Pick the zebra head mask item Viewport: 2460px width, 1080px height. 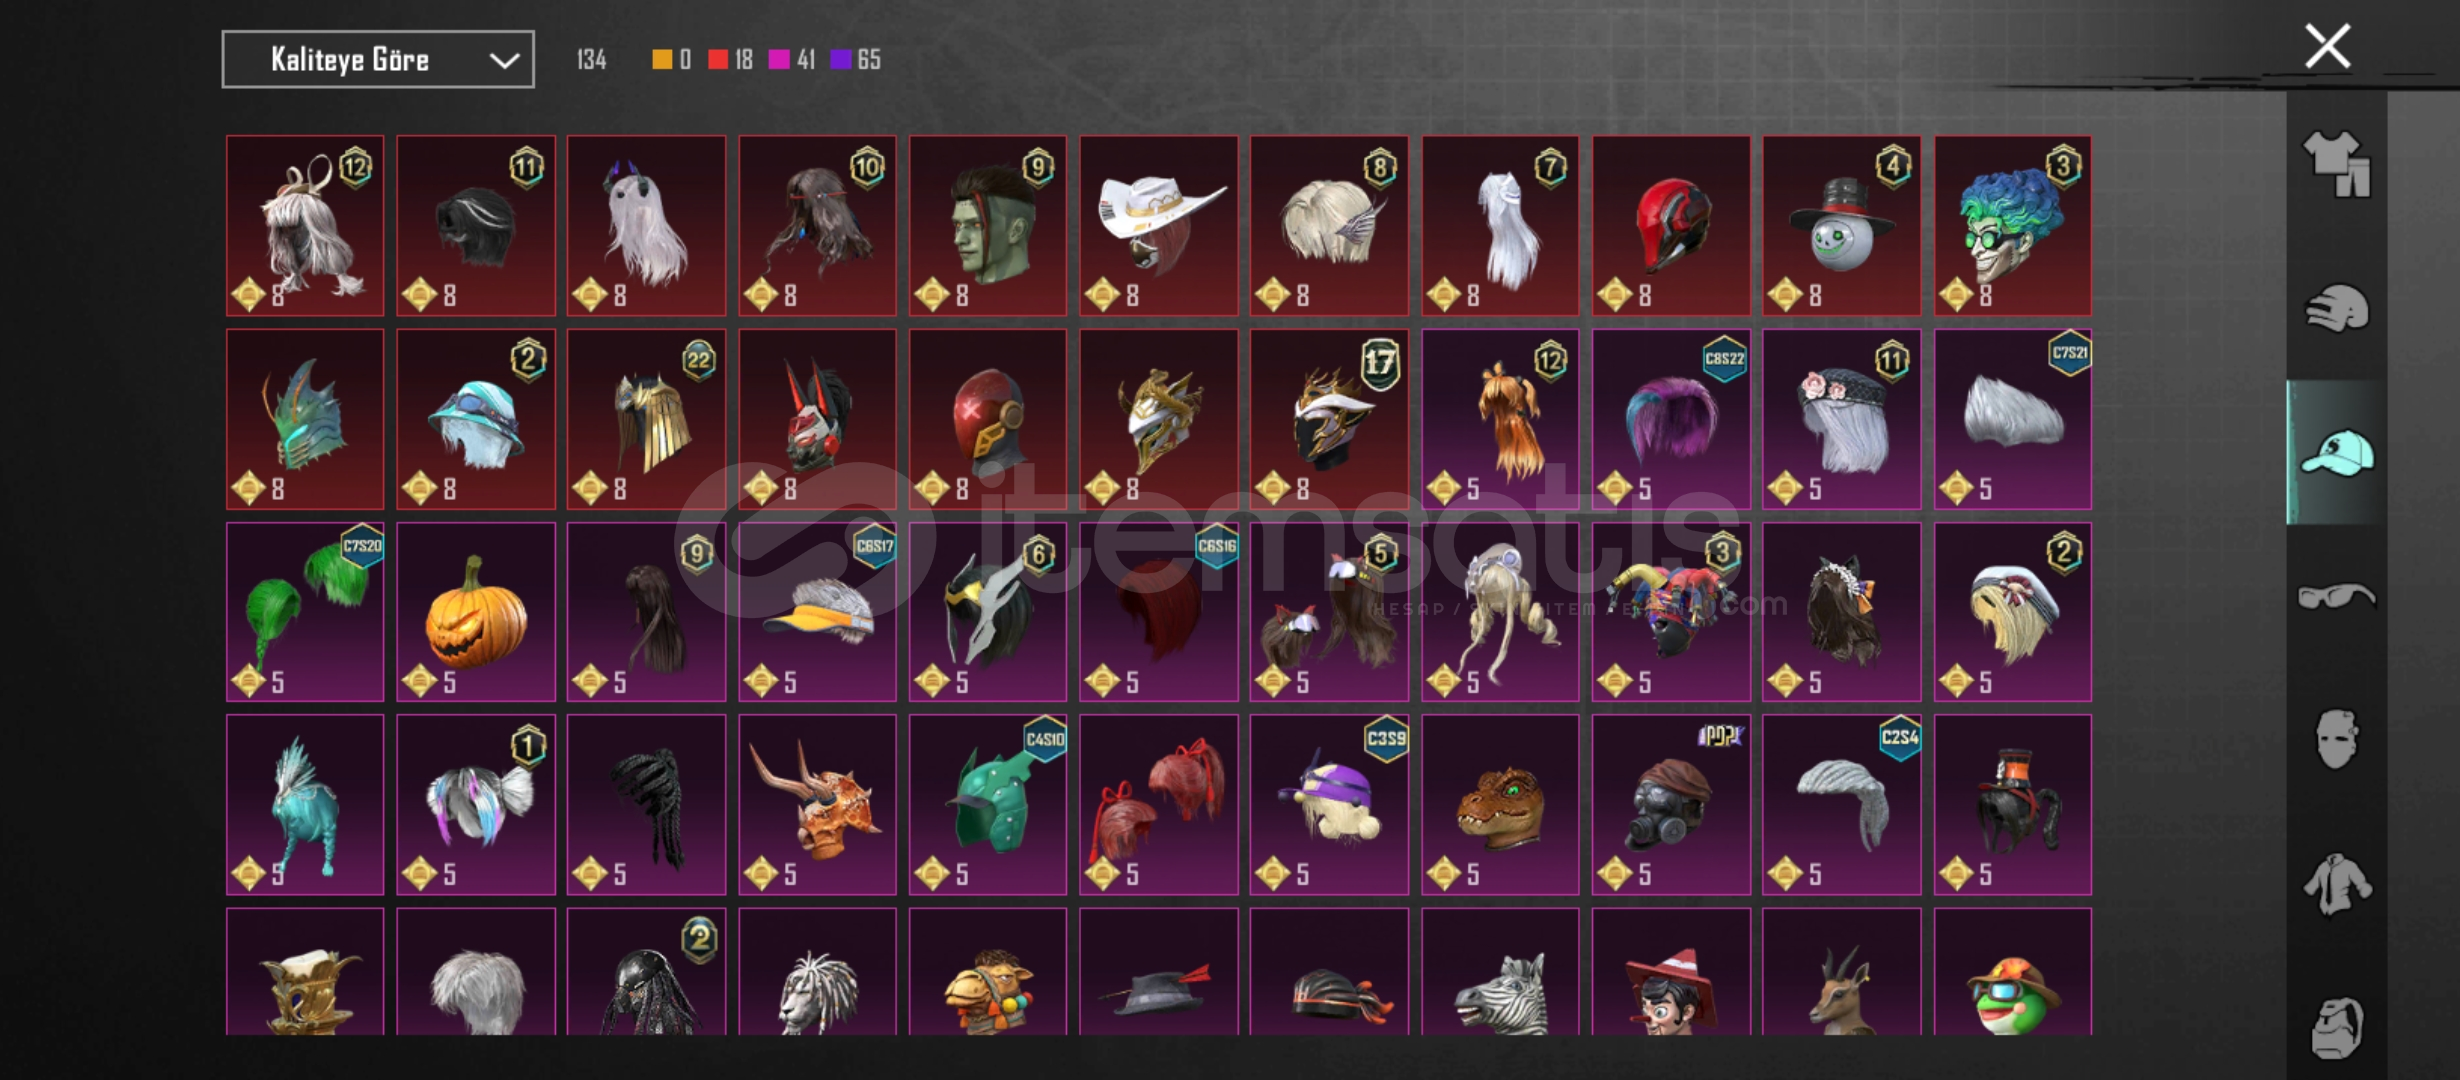[1500, 972]
